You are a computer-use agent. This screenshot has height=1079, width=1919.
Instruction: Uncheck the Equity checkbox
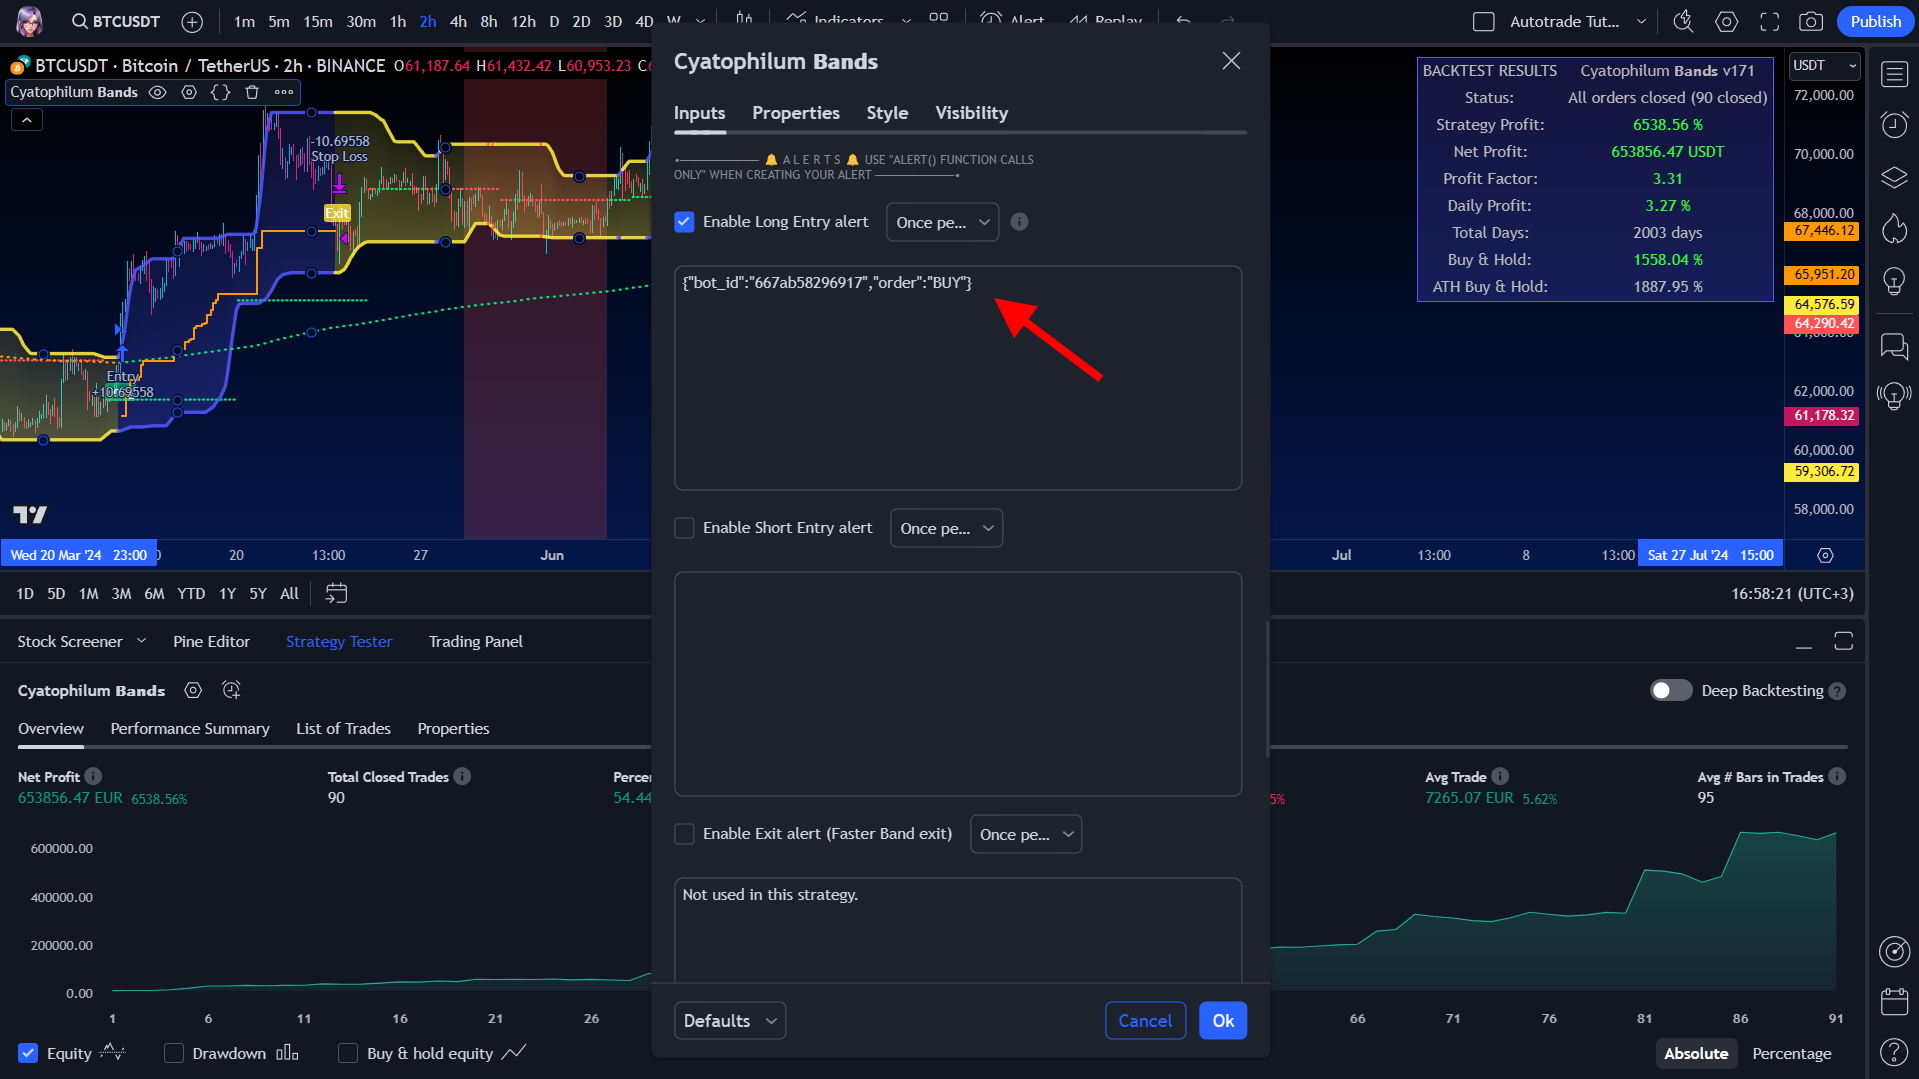pyautogui.click(x=28, y=1053)
